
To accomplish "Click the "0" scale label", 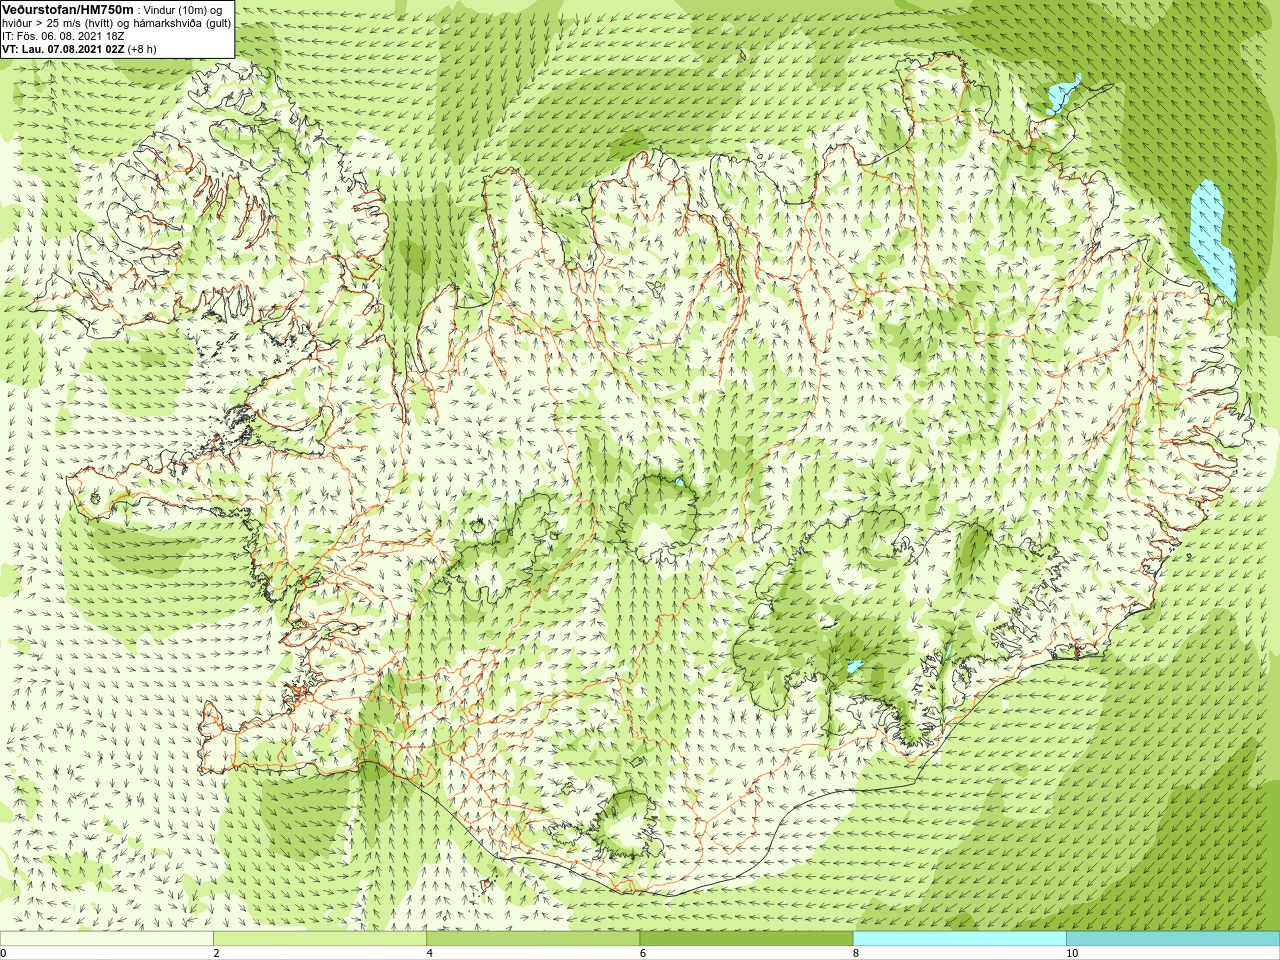I will pyautogui.click(x=3, y=953).
